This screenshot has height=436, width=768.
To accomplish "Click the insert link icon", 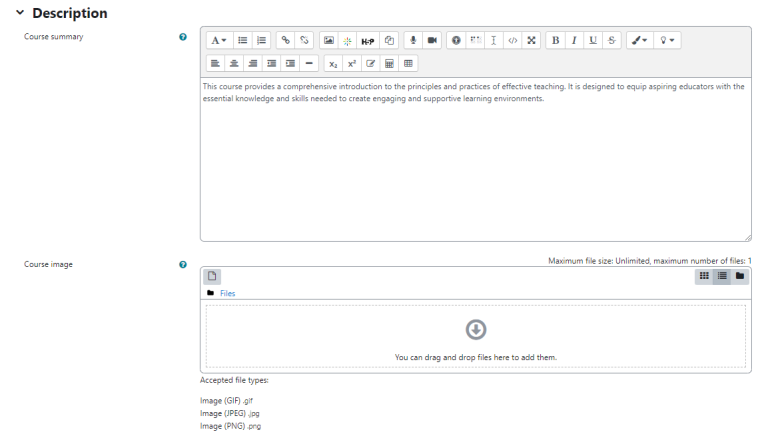I will pyautogui.click(x=286, y=40).
